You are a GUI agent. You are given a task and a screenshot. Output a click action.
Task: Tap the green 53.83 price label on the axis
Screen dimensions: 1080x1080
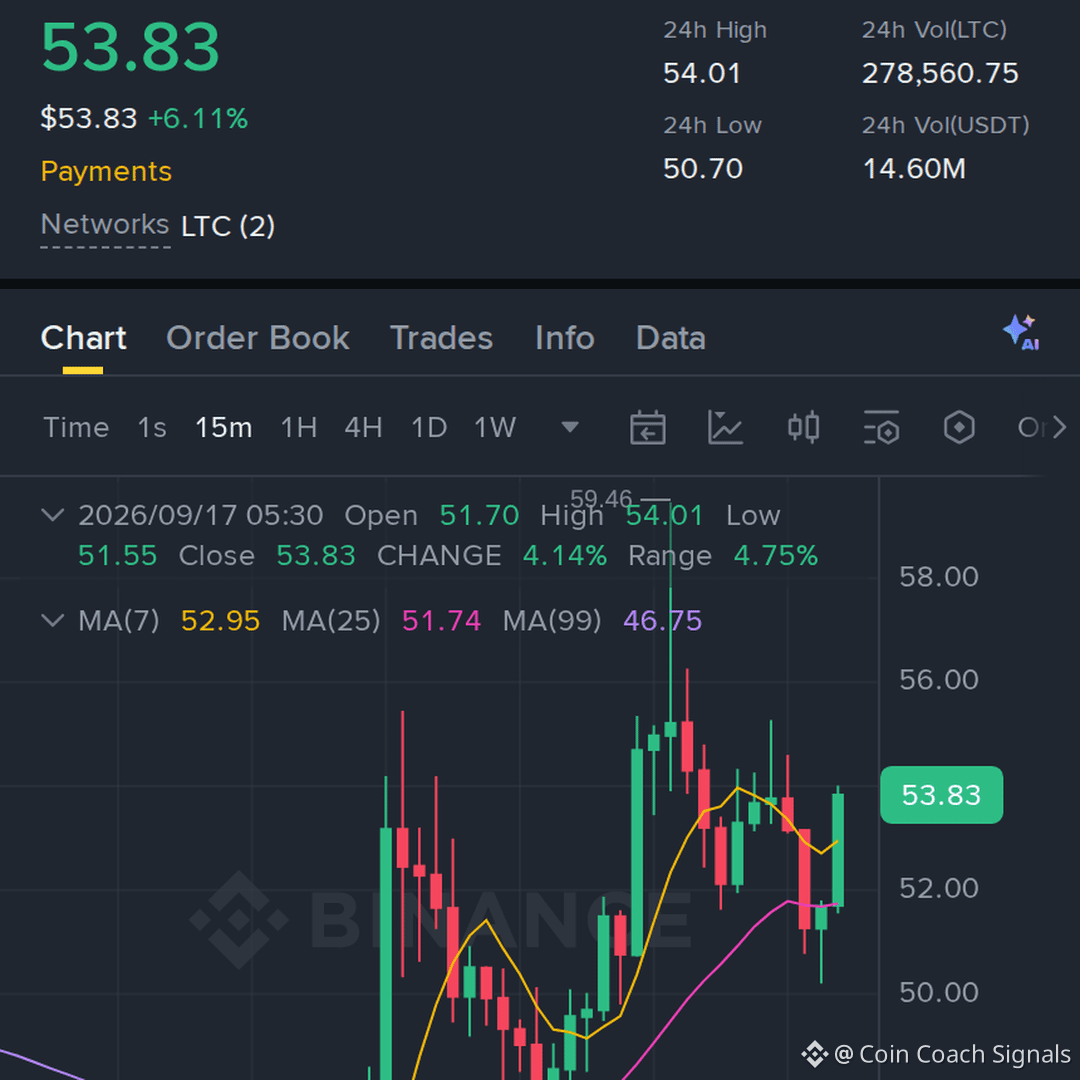coord(941,794)
